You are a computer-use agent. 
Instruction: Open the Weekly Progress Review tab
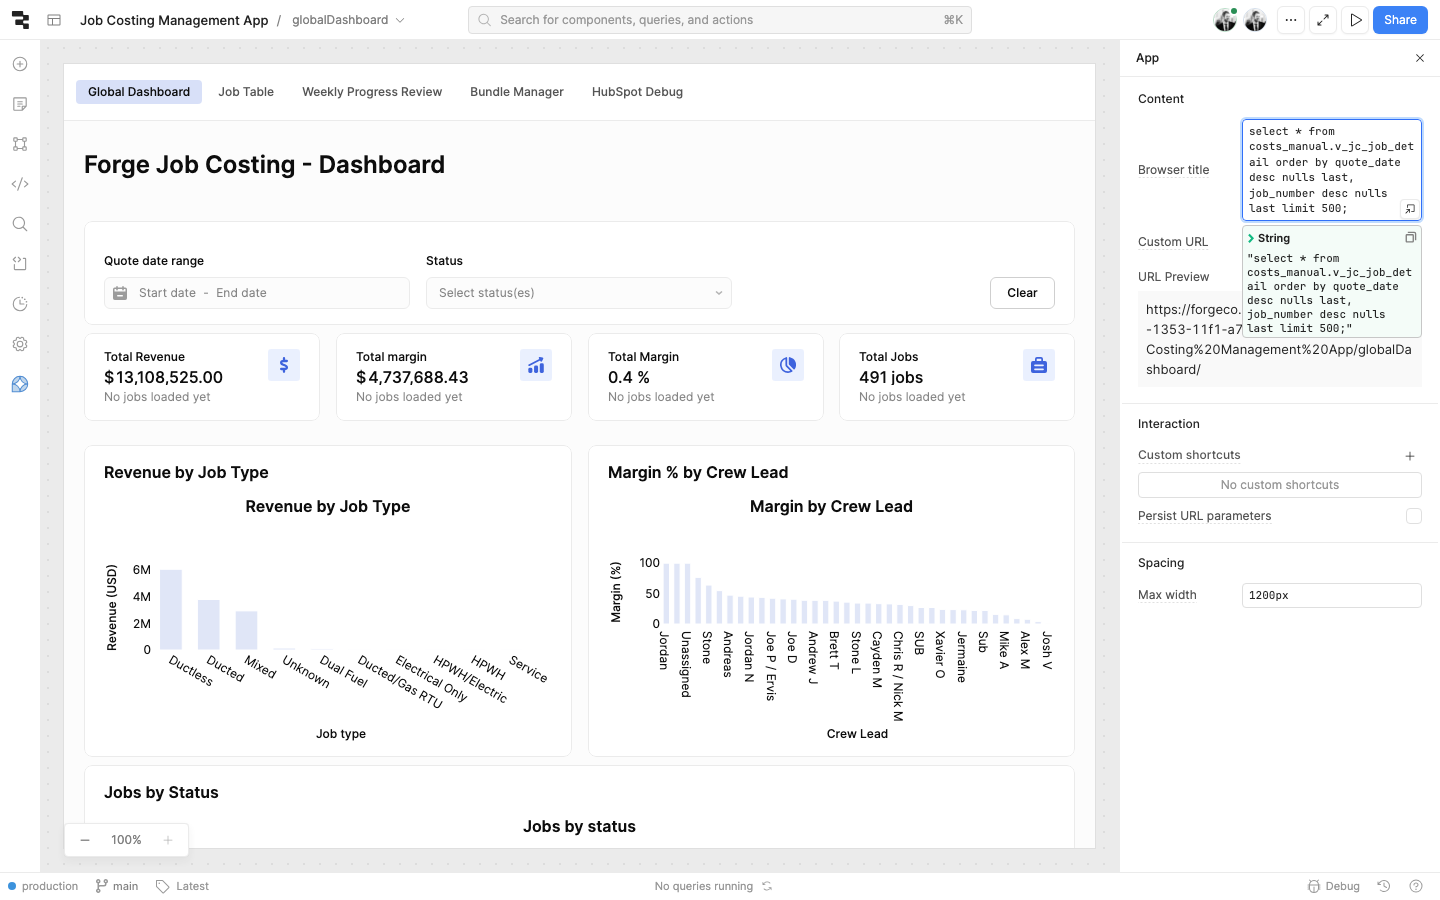click(372, 92)
